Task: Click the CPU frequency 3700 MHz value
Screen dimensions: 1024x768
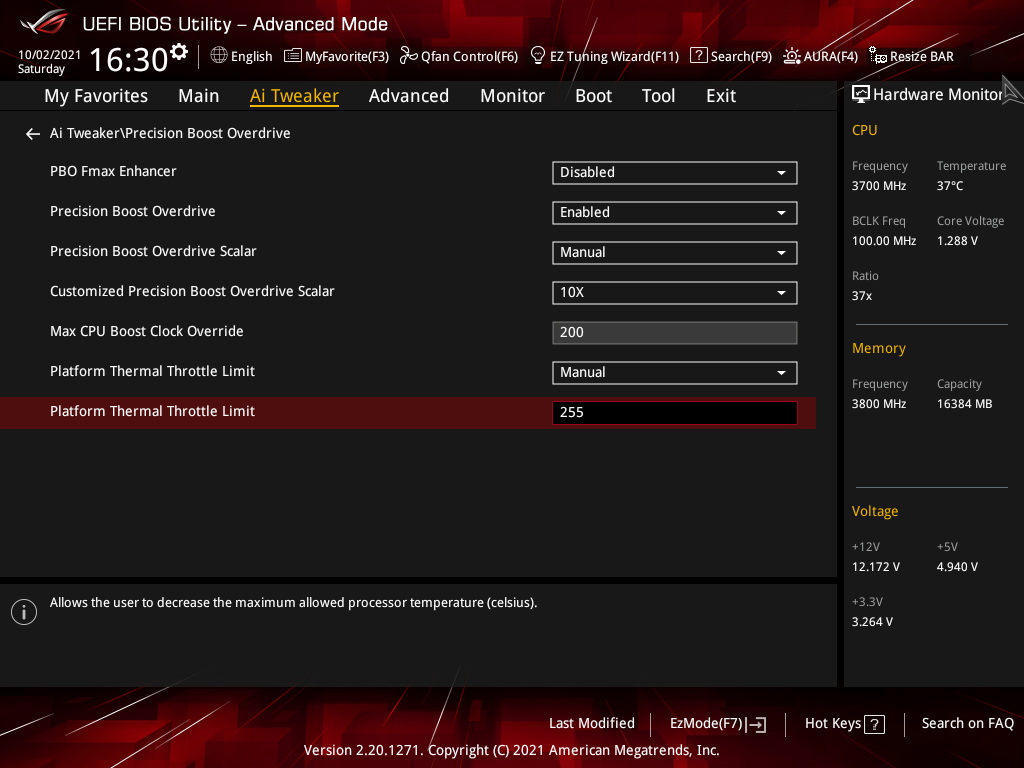Action: (x=878, y=186)
